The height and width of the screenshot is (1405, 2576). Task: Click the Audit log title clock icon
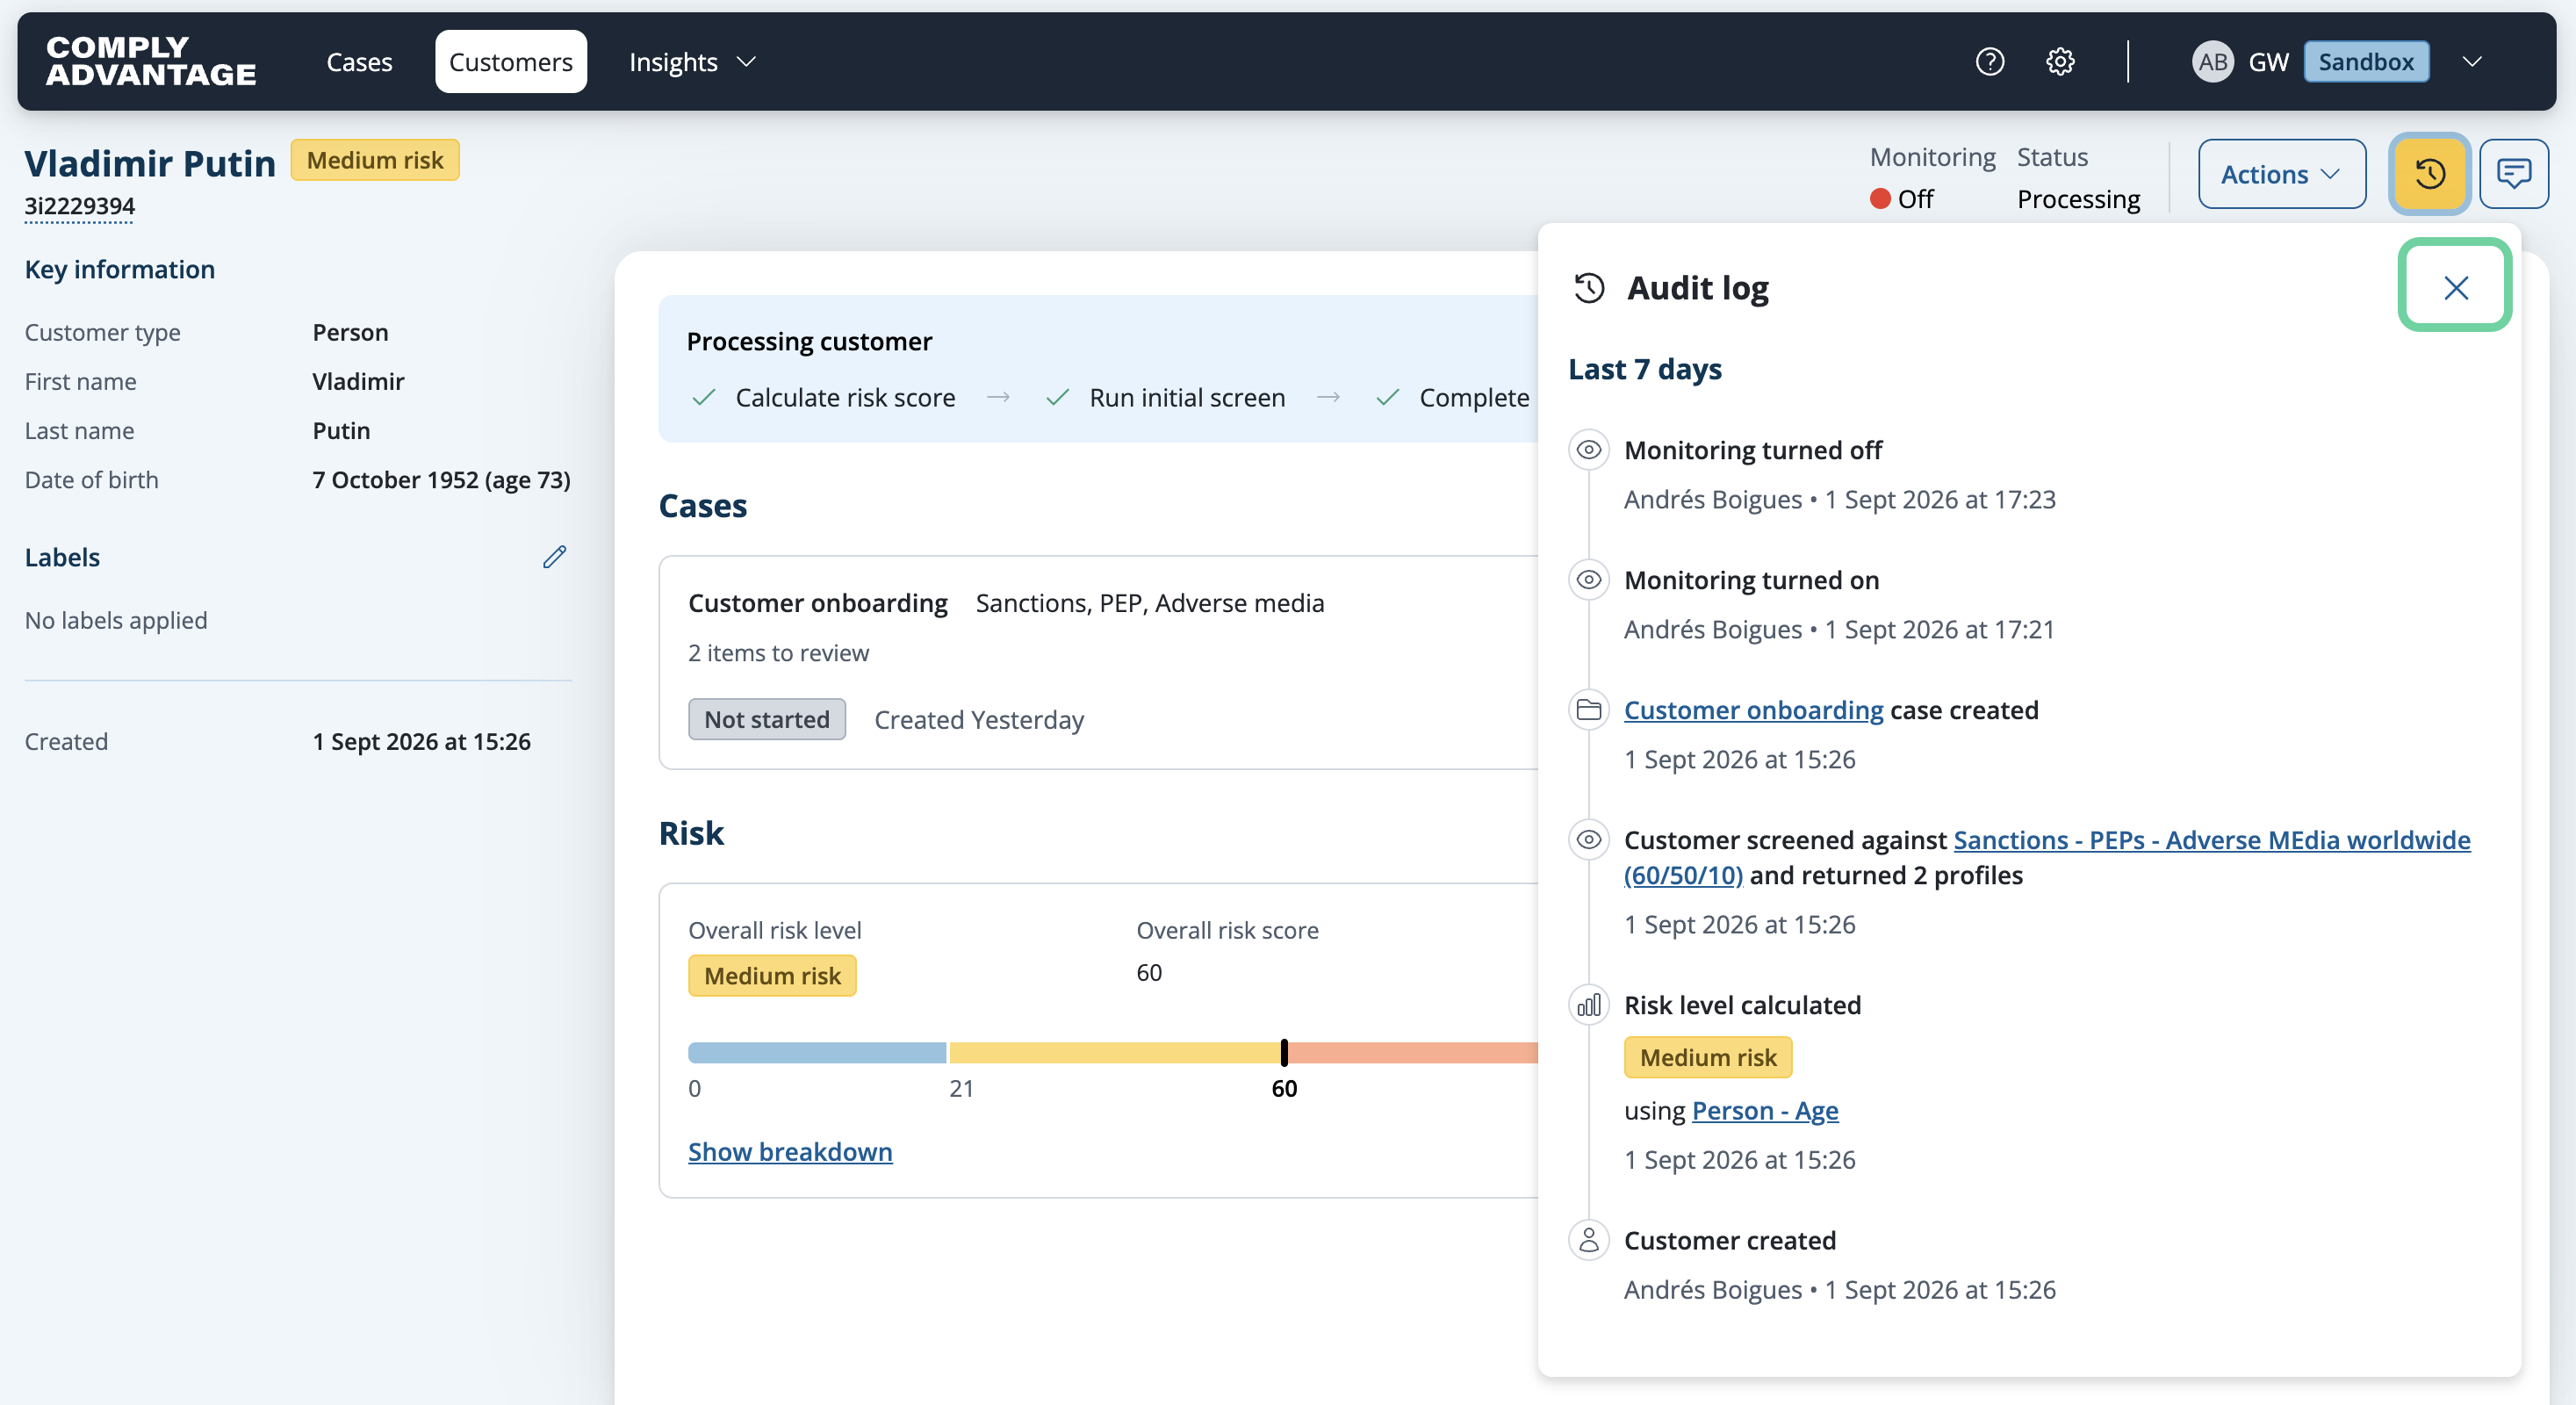click(x=1589, y=288)
